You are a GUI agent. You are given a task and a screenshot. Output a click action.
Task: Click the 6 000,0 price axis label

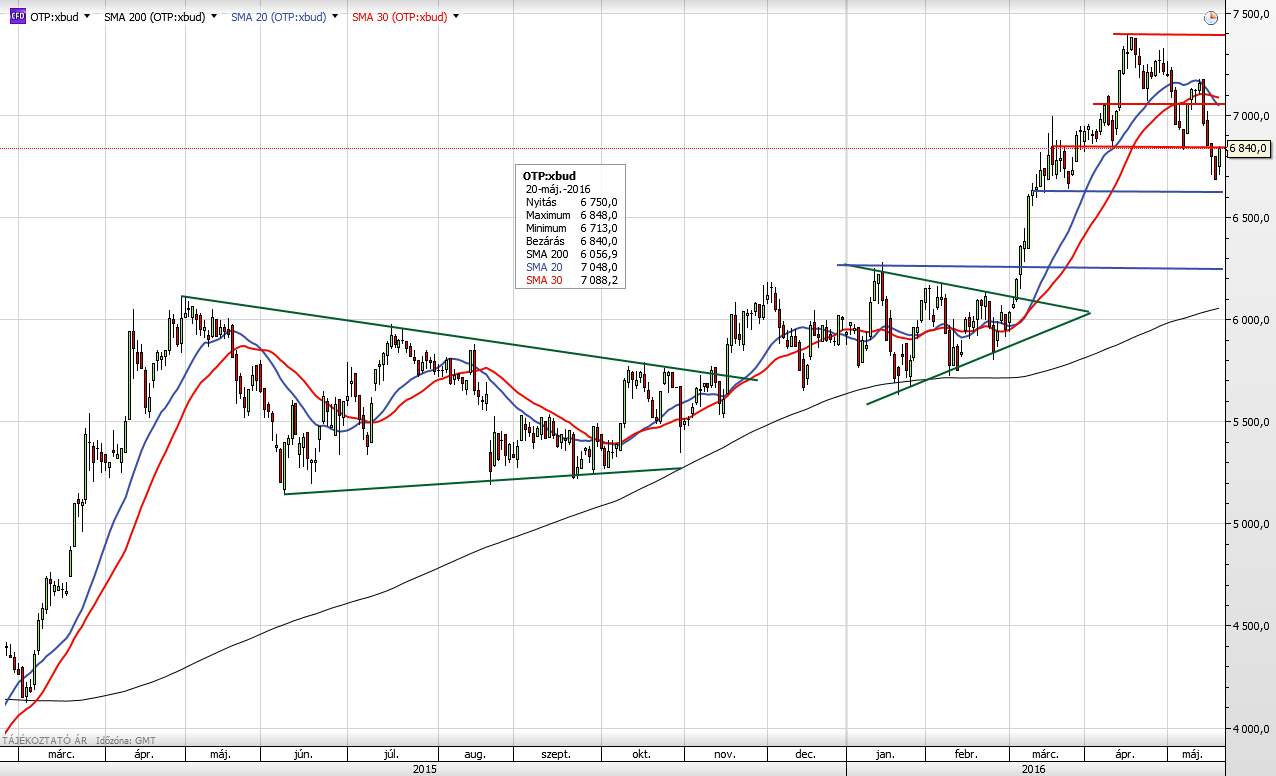pyautogui.click(x=1251, y=320)
